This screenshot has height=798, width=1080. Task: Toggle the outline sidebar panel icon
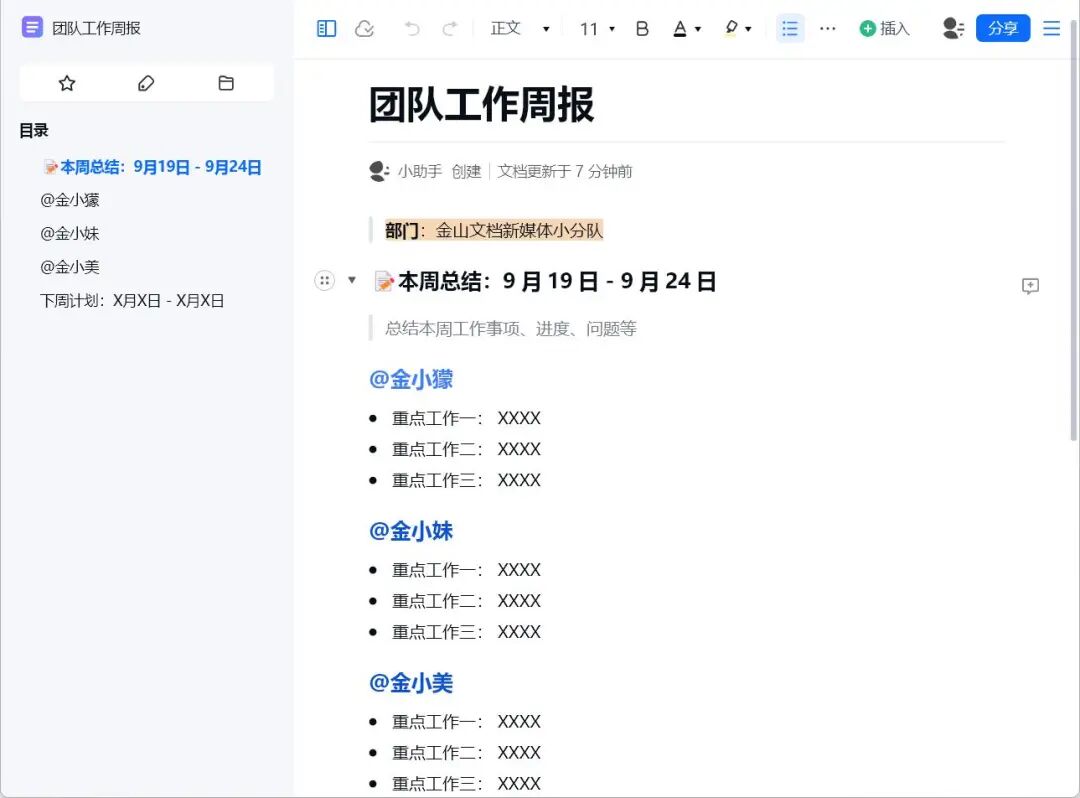326,28
